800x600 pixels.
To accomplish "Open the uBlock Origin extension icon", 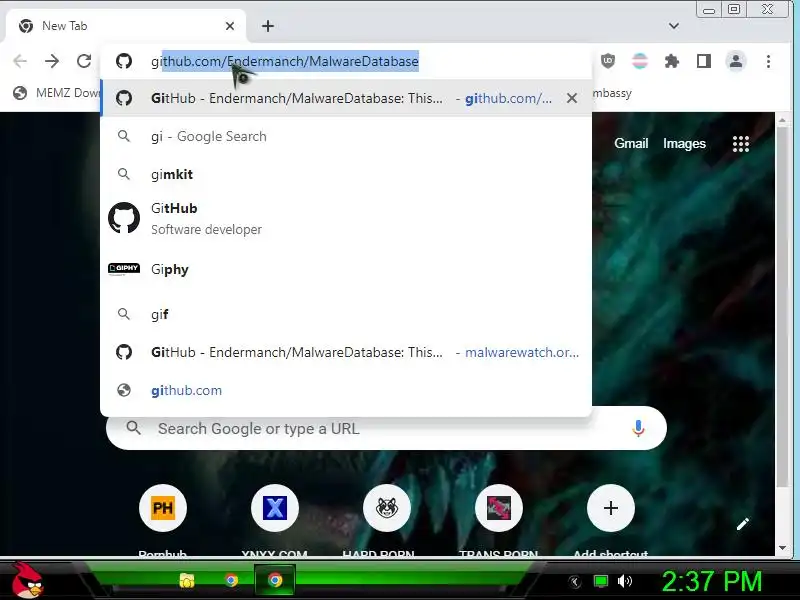I will click(x=608, y=61).
